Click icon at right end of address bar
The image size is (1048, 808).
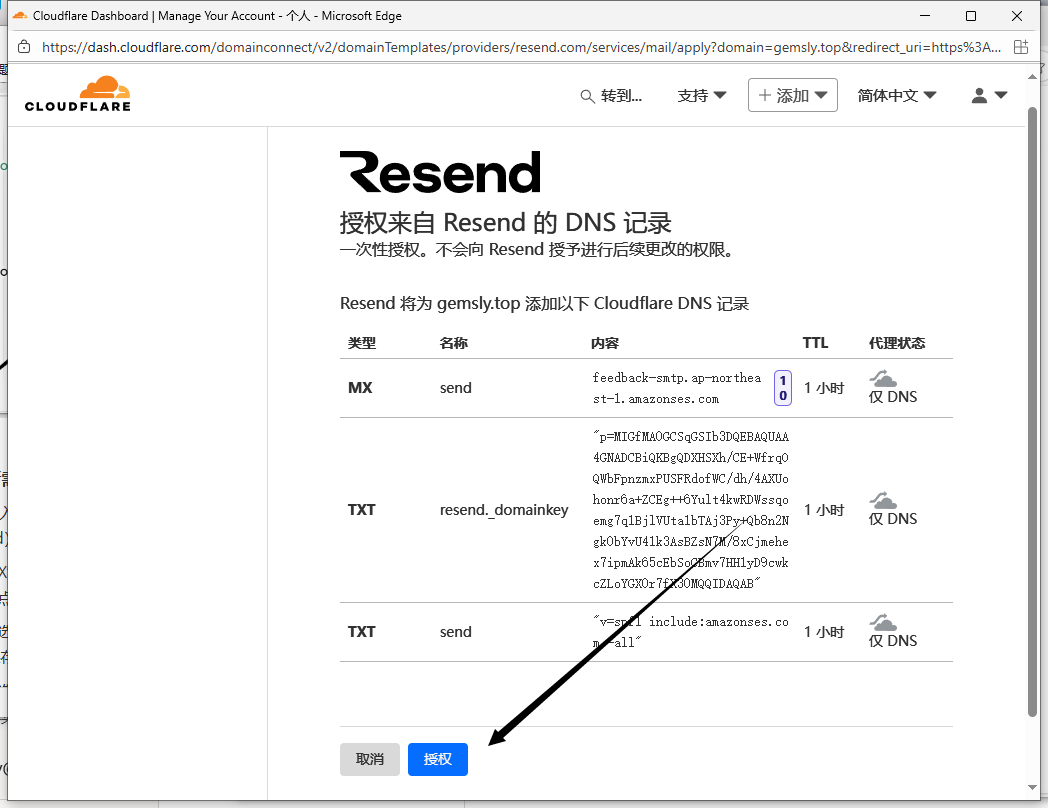coord(1020,47)
